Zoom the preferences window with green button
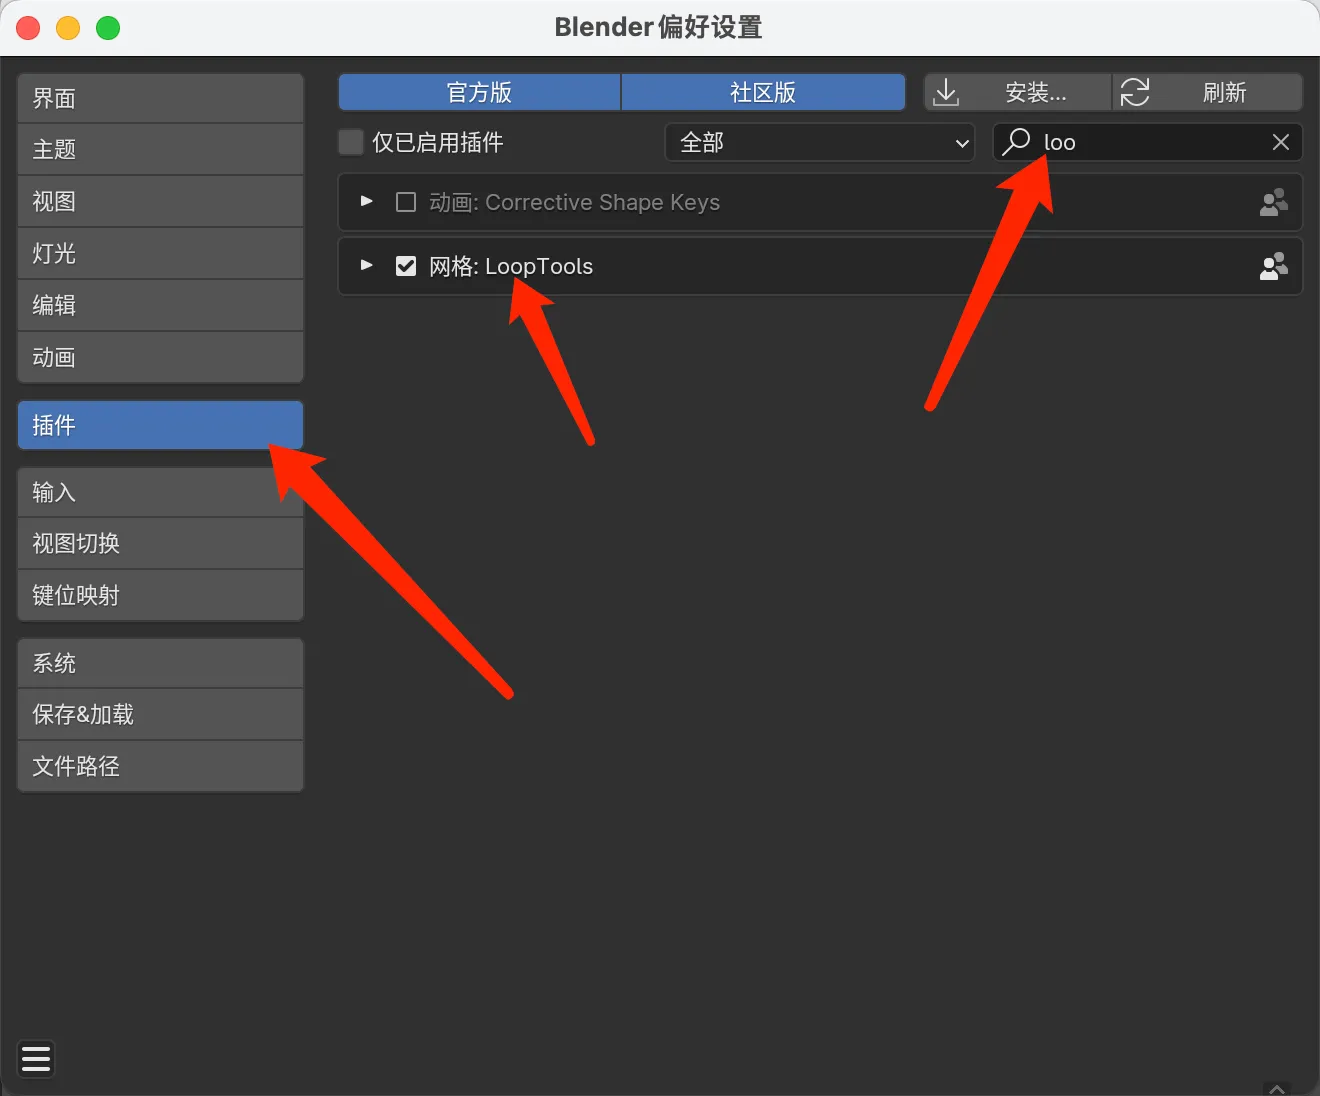1320x1096 pixels. [108, 28]
